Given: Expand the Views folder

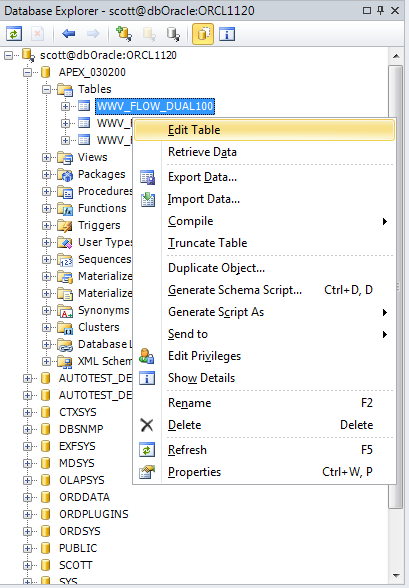Looking at the screenshot, I should tap(46, 158).
